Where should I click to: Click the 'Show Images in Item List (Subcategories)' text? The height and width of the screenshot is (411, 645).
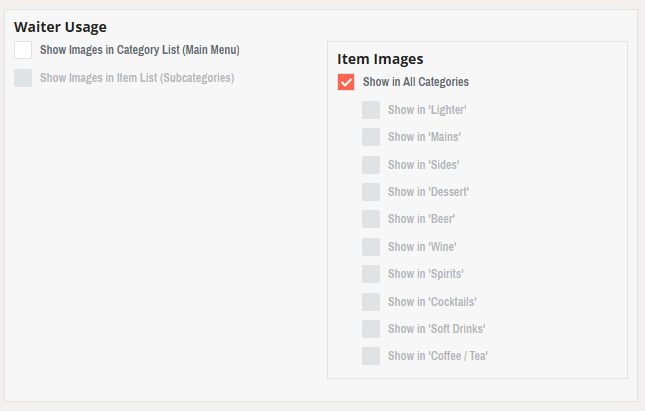point(137,78)
